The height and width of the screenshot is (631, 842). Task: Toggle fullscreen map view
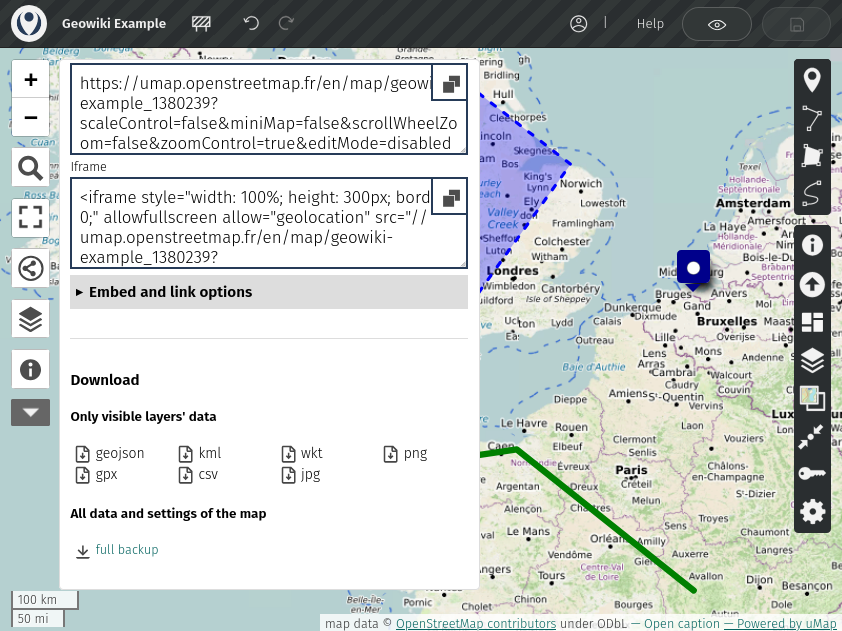30,218
